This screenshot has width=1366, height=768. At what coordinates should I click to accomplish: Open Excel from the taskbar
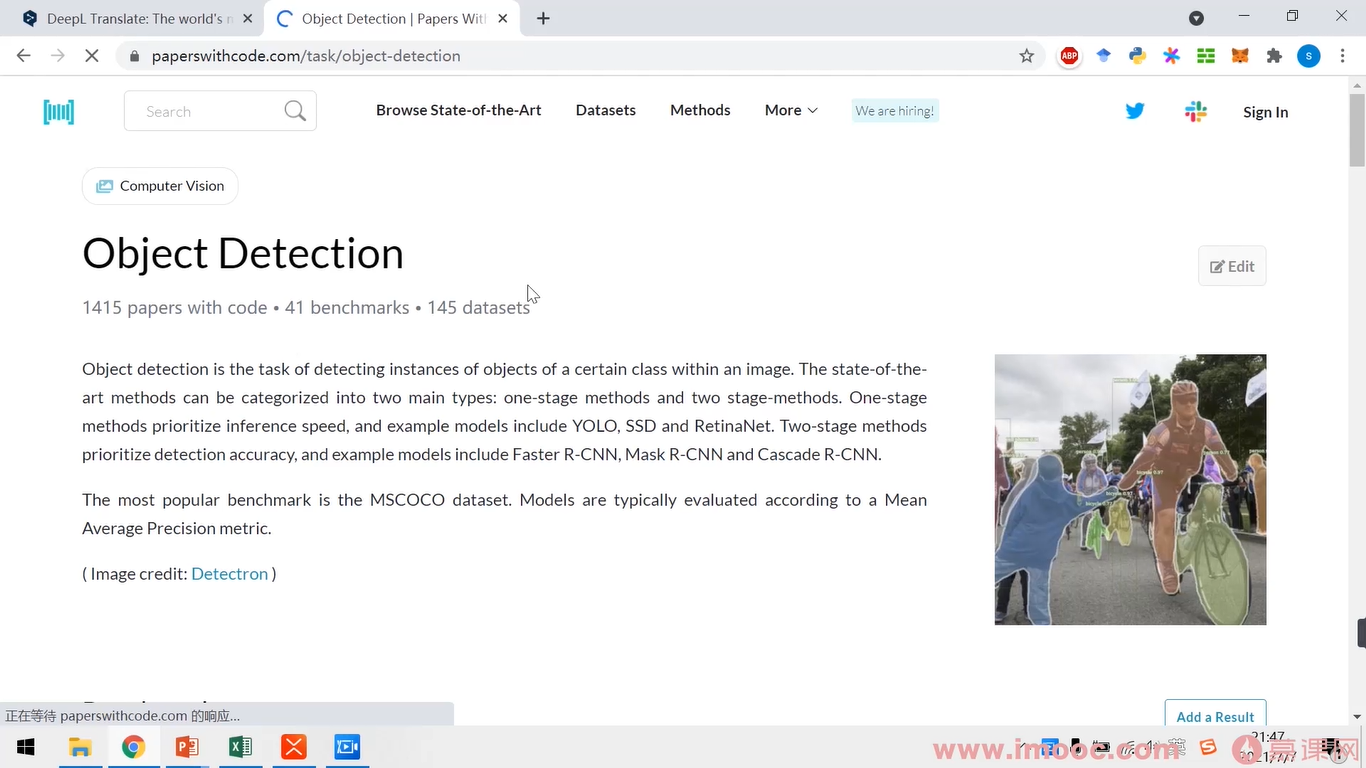pos(240,747)
